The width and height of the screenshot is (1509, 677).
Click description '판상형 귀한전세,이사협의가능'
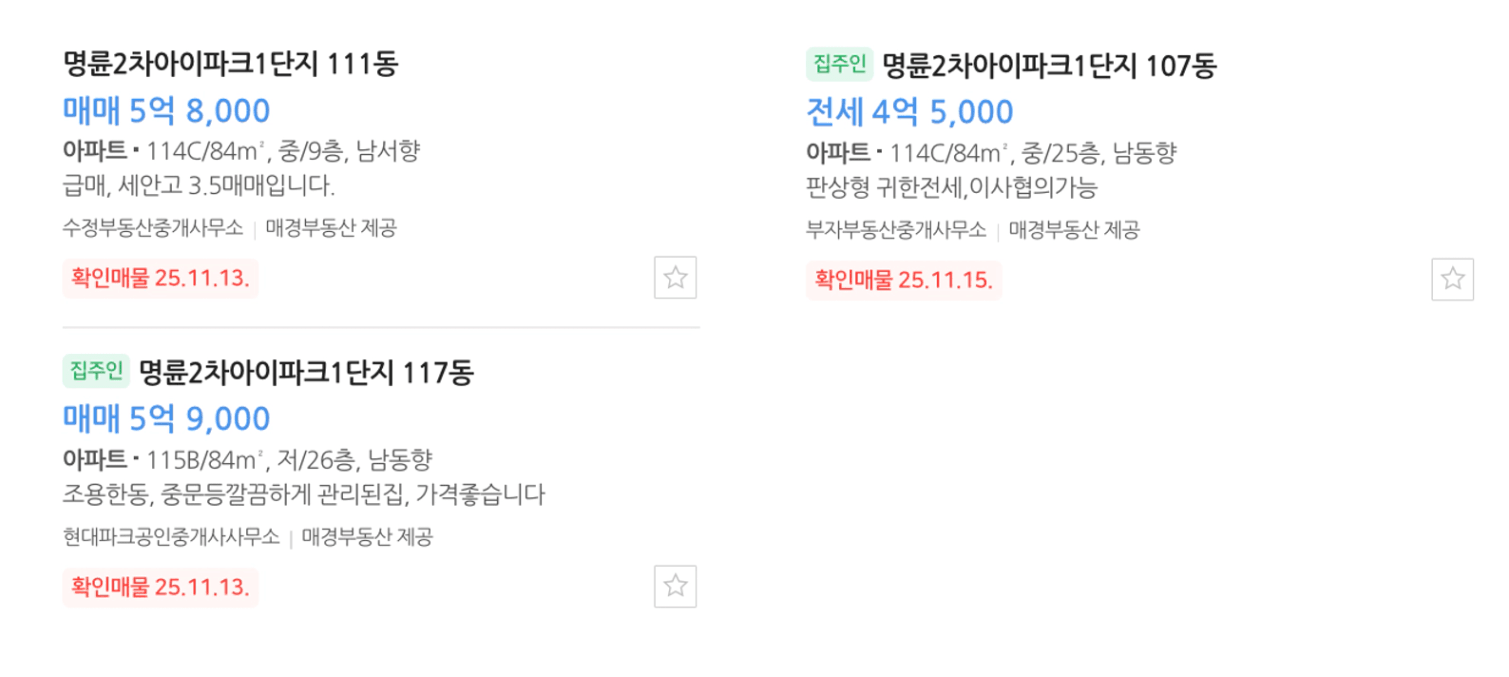(951, 188)
